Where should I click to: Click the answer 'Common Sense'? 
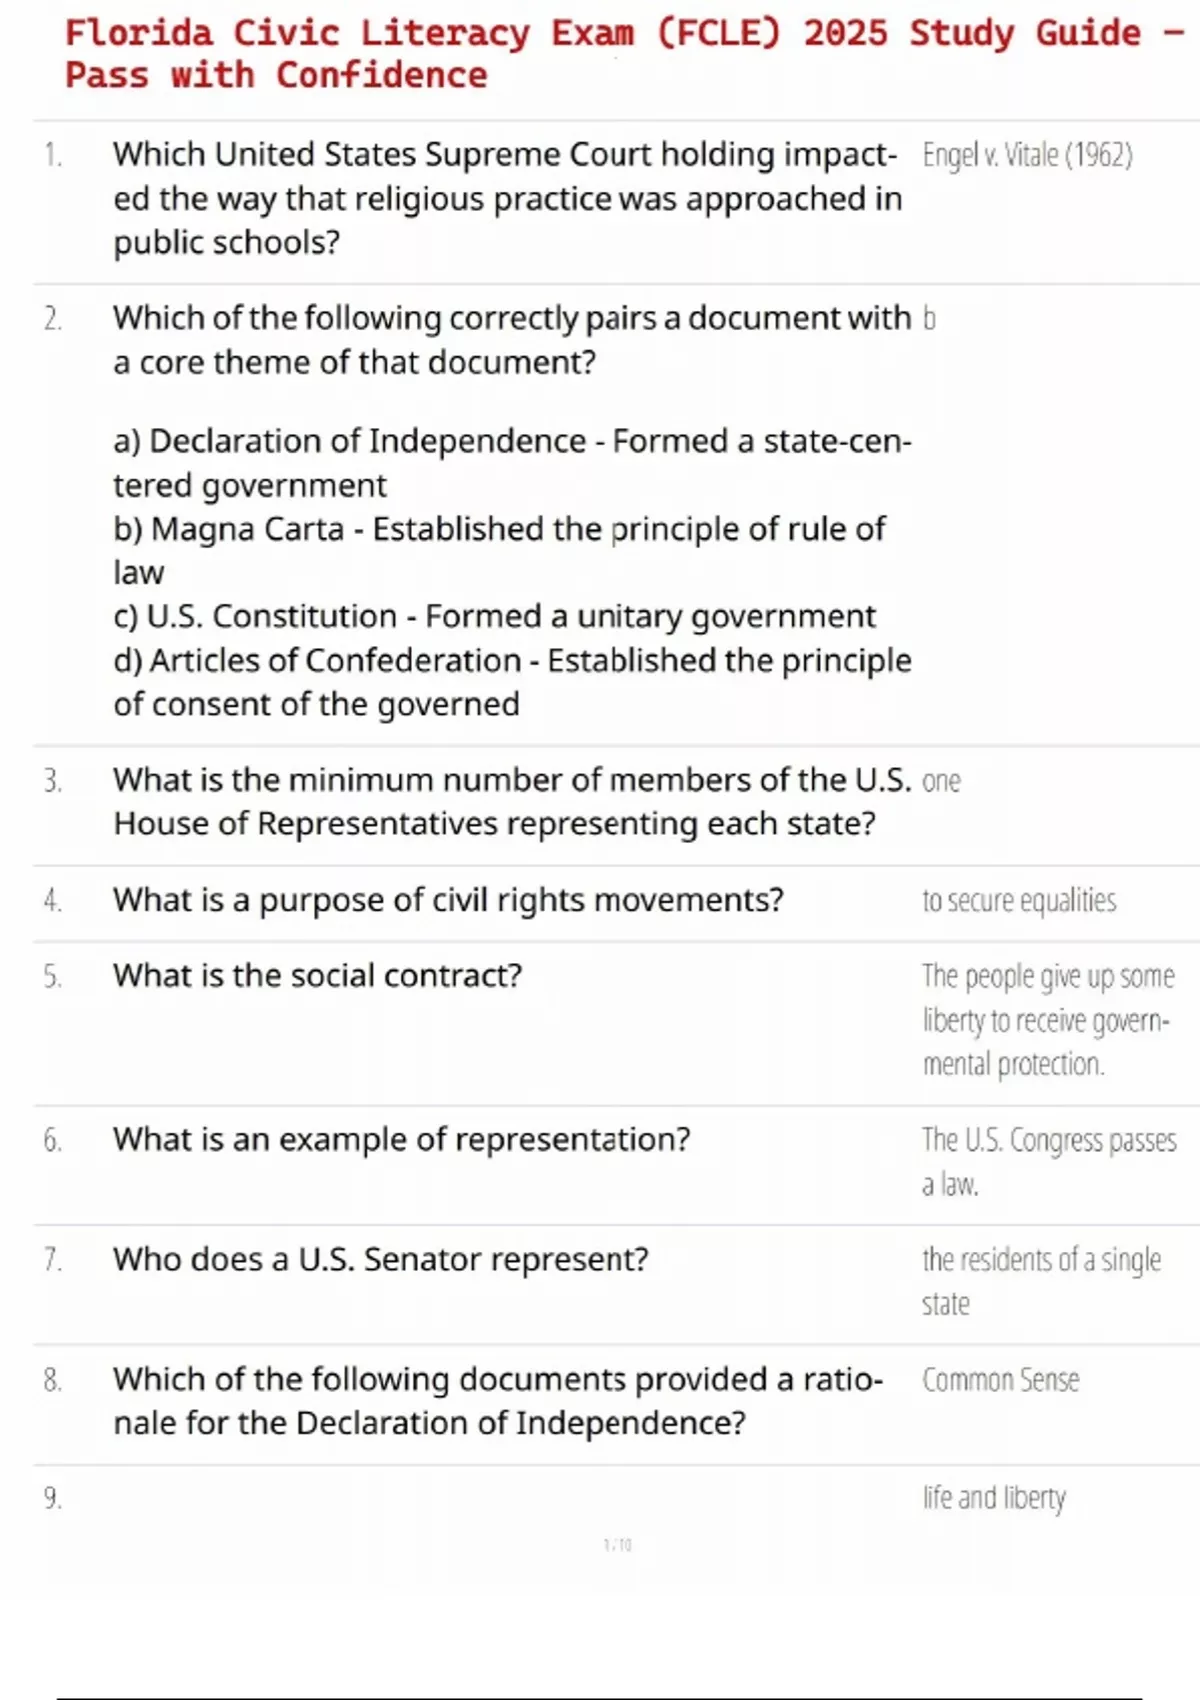coord(1000,1380)
